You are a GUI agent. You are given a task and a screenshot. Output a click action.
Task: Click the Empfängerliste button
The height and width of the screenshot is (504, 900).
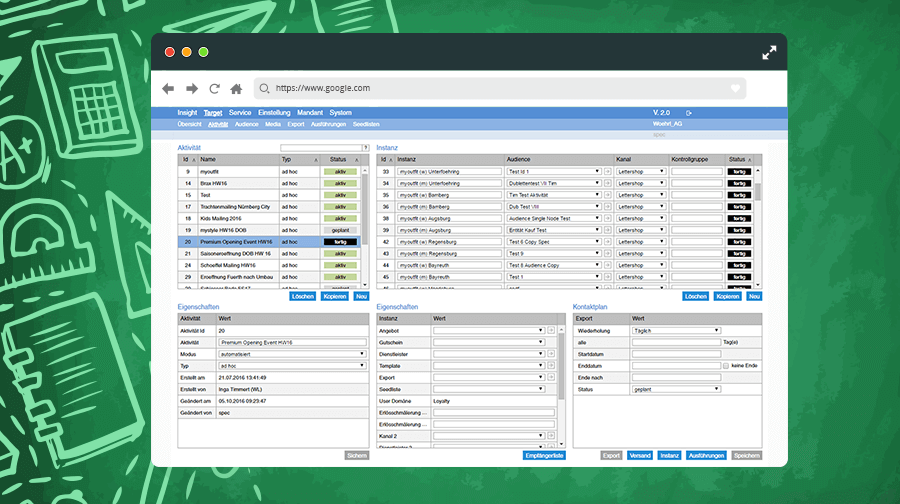coord(544,456)
